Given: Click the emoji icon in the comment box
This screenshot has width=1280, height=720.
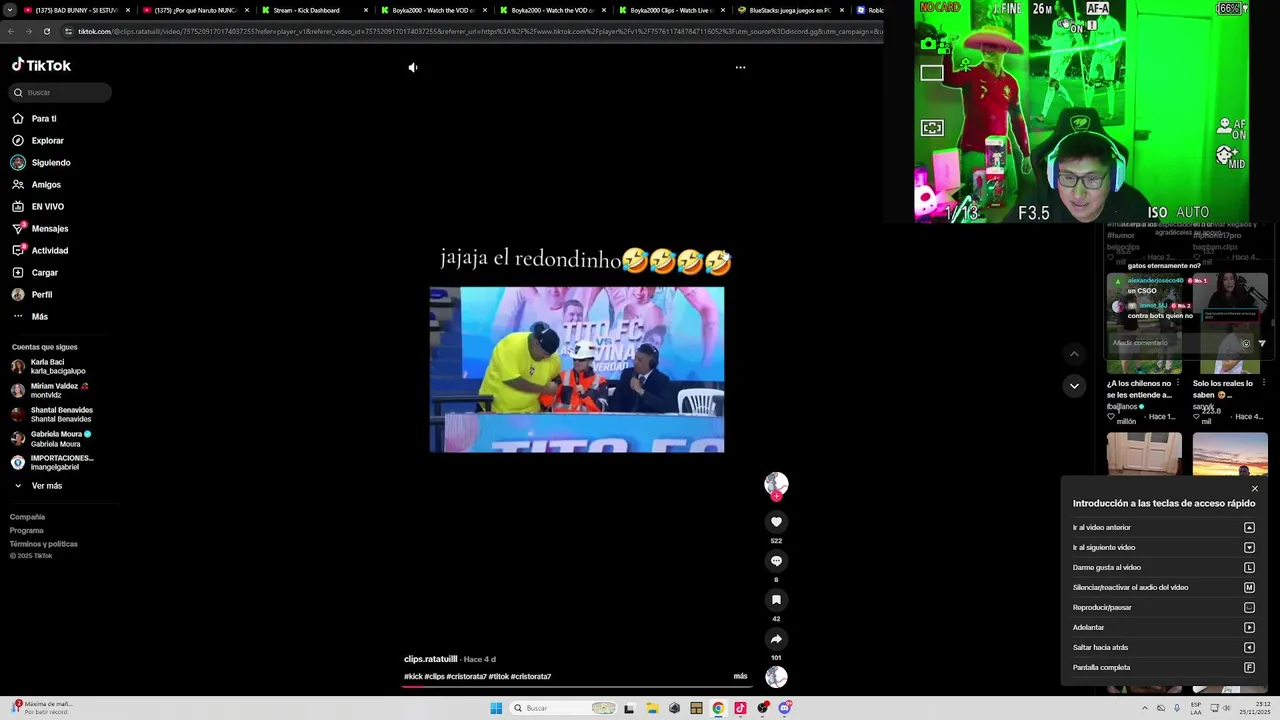Looking at the screenshot, I should point(1246,343).
